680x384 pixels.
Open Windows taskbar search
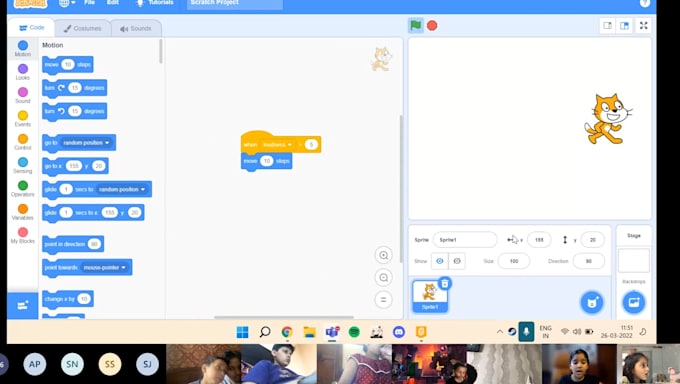tap(265, 332)
